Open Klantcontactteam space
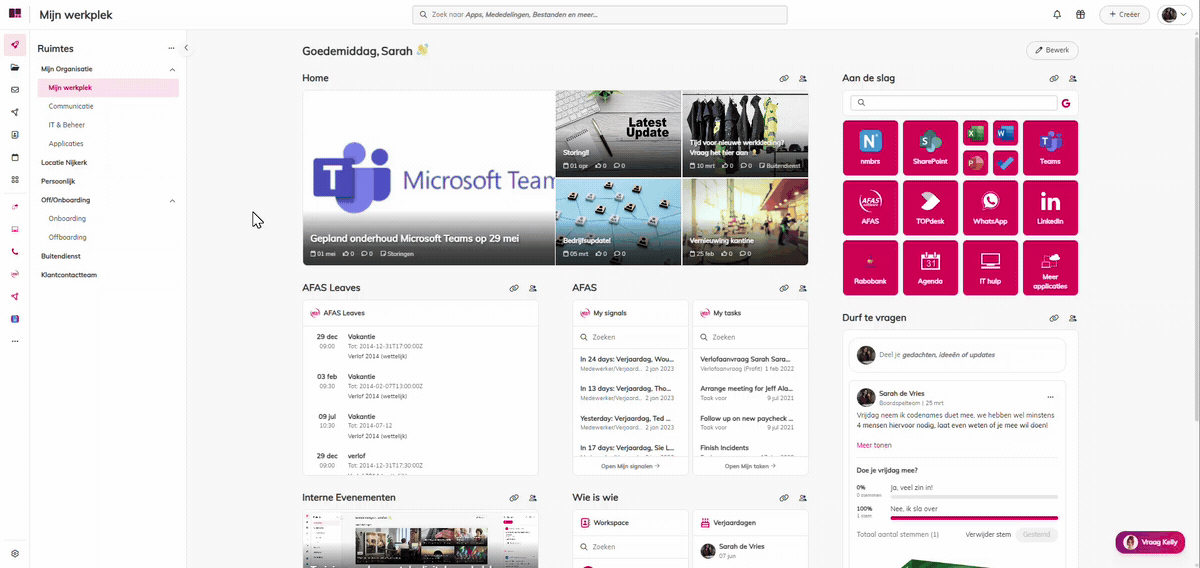The width and height of the screenshot is (1200, 568). 69,274
